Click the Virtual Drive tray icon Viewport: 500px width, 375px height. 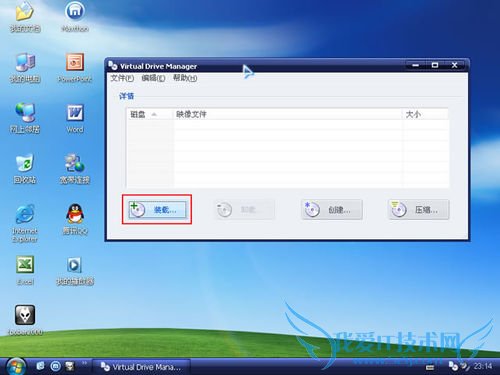pos(453,366)
